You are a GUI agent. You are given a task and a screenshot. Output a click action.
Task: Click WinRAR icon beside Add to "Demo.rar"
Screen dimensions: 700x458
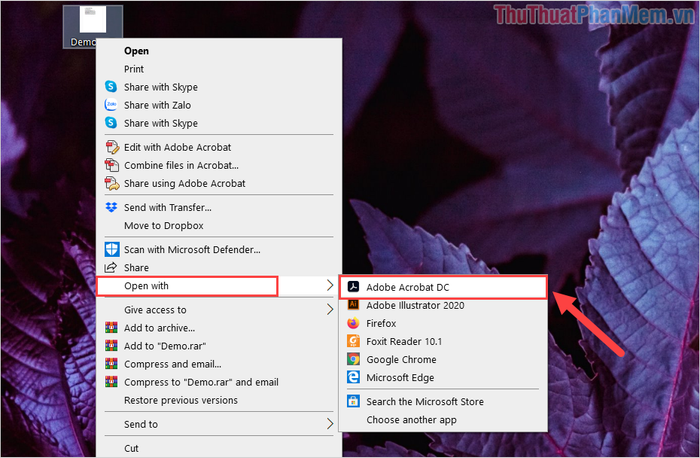tap(111, 346)
